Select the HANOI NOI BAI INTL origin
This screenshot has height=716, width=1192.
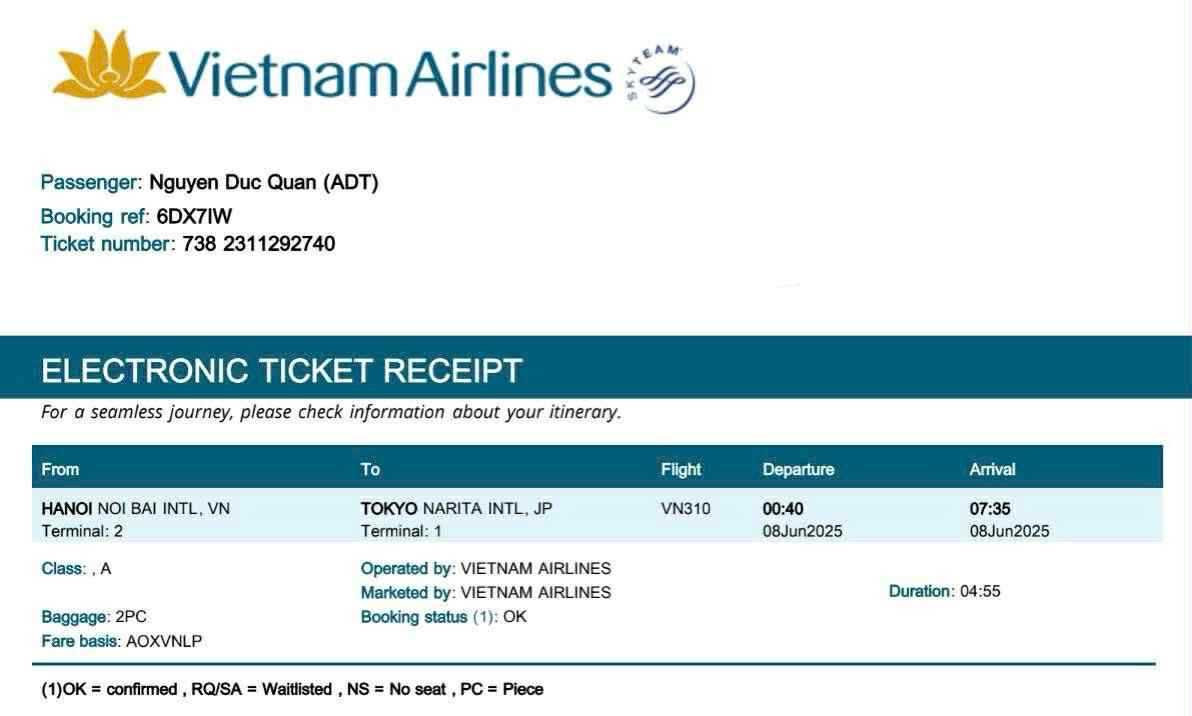[x=135, y=509]
